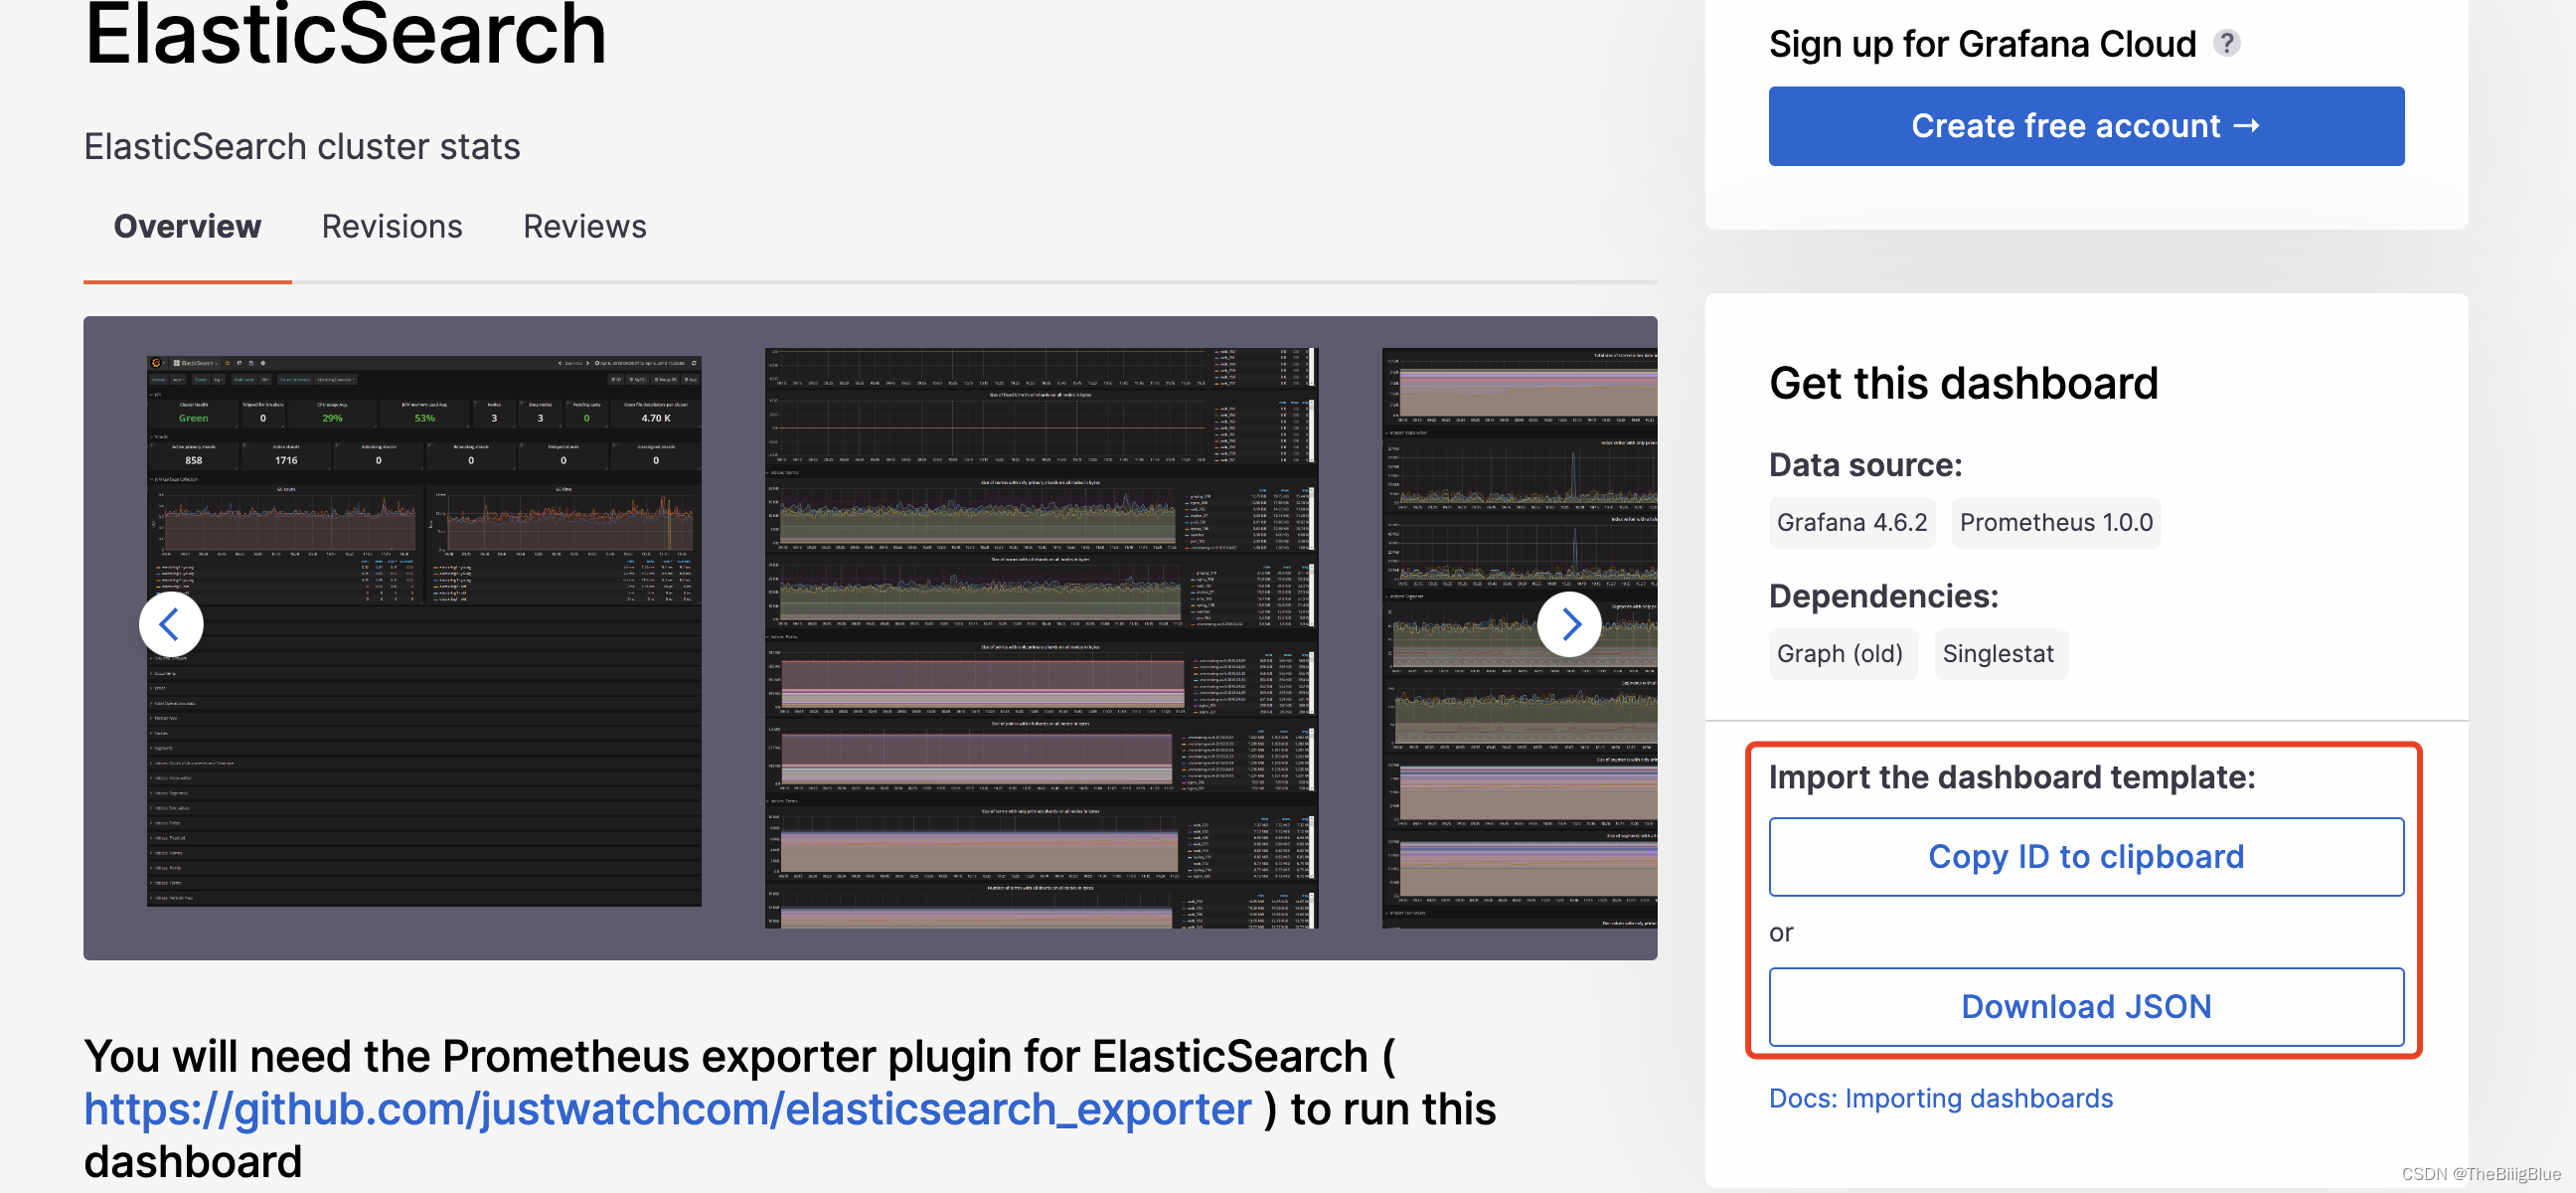Open Docs: Importing dashboards
This screenshot has width=2576, height=1193.
click(x=1941, y=1097)
